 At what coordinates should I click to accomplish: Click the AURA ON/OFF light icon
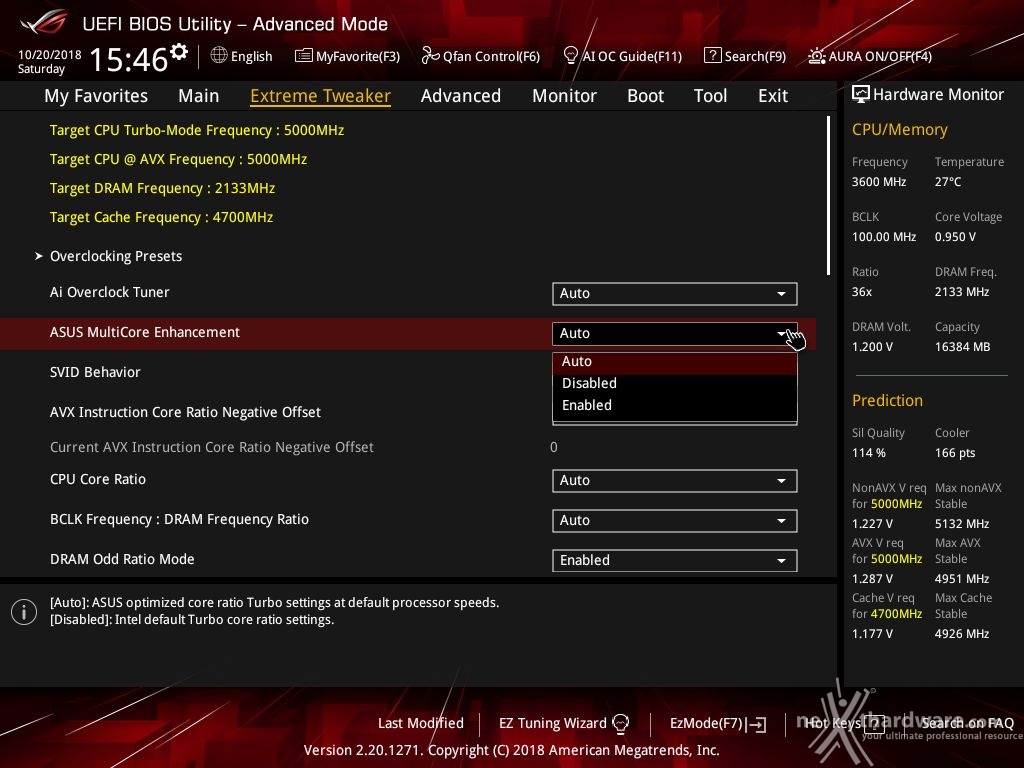click(816, 56)
